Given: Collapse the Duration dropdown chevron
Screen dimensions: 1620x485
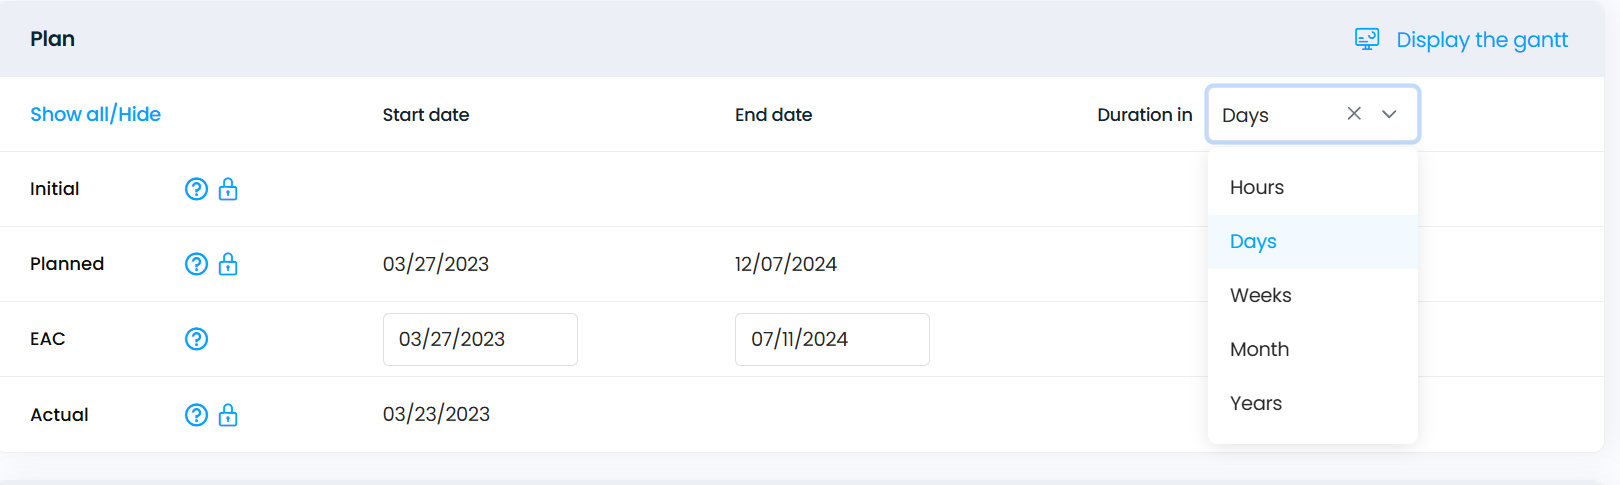Looking at the screenshot, I should pyautogui.click(x=1389, y=114).
